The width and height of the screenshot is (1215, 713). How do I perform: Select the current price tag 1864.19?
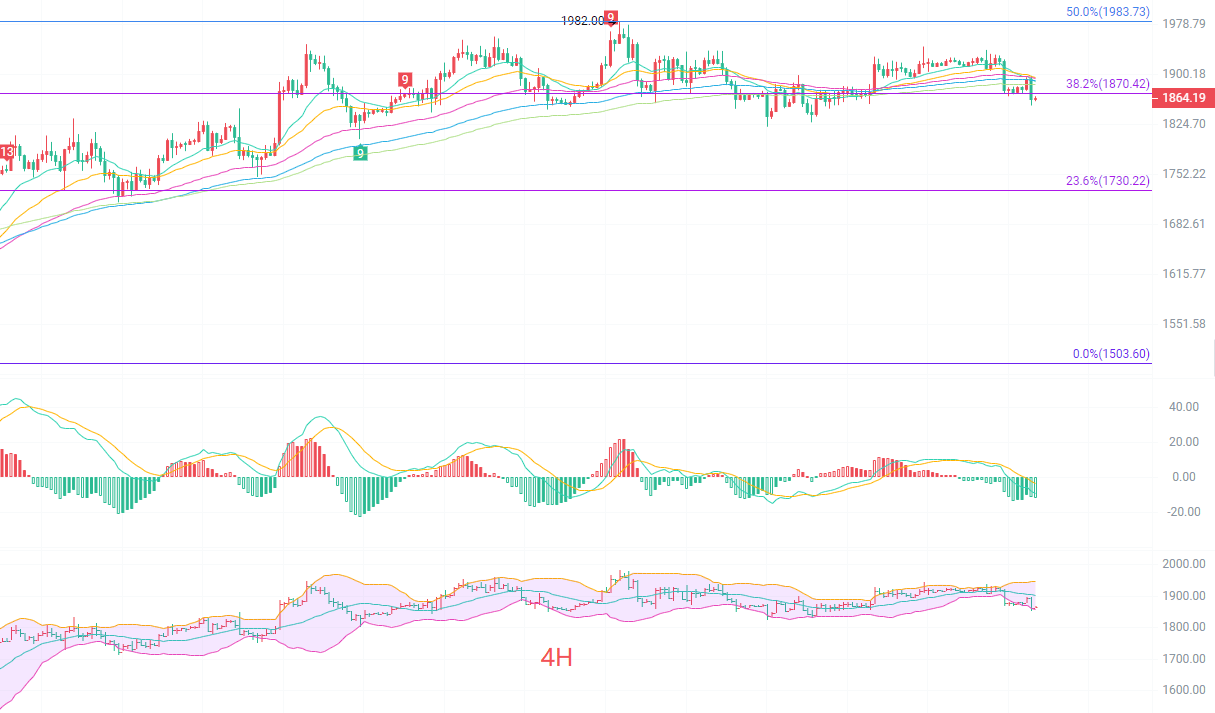tap(1185, 98)
